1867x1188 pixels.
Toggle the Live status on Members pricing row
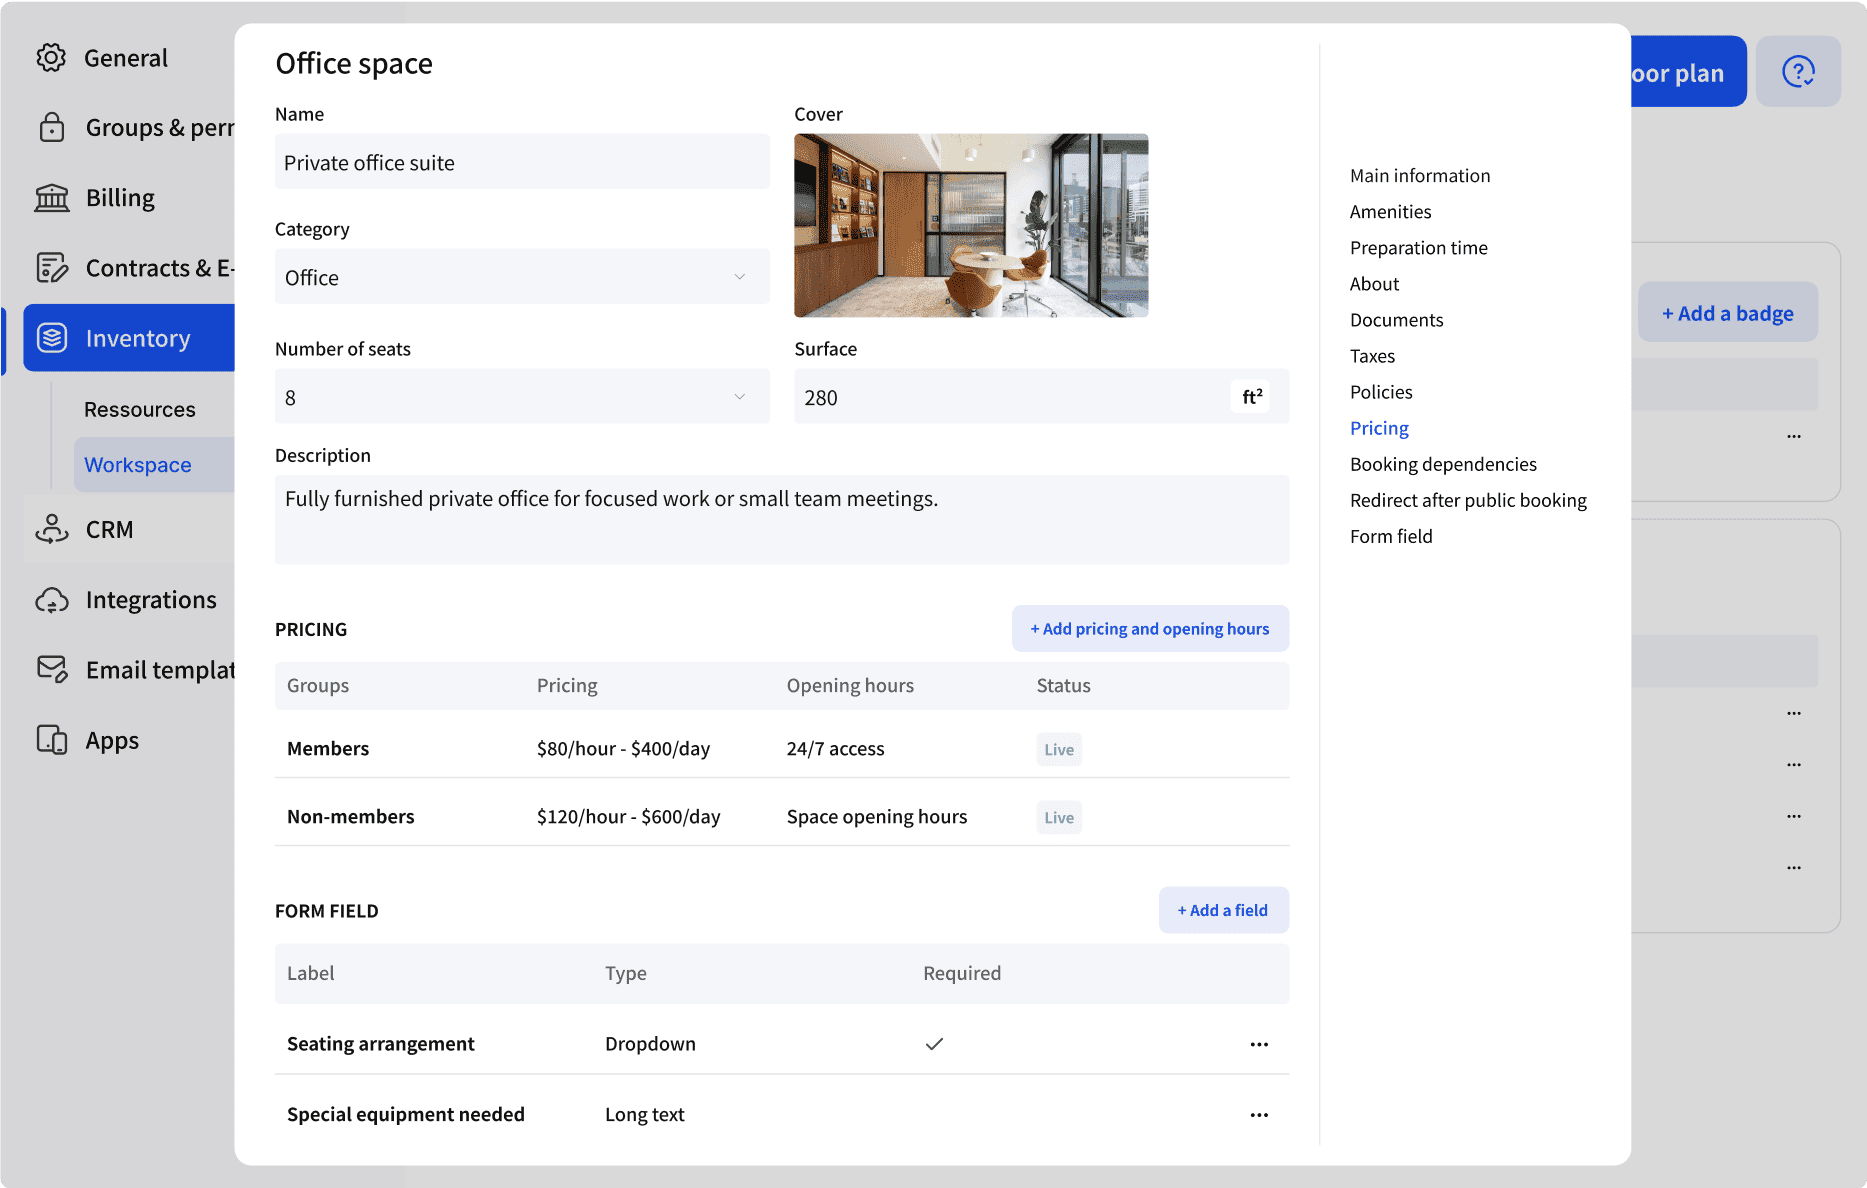[1058, 748]
